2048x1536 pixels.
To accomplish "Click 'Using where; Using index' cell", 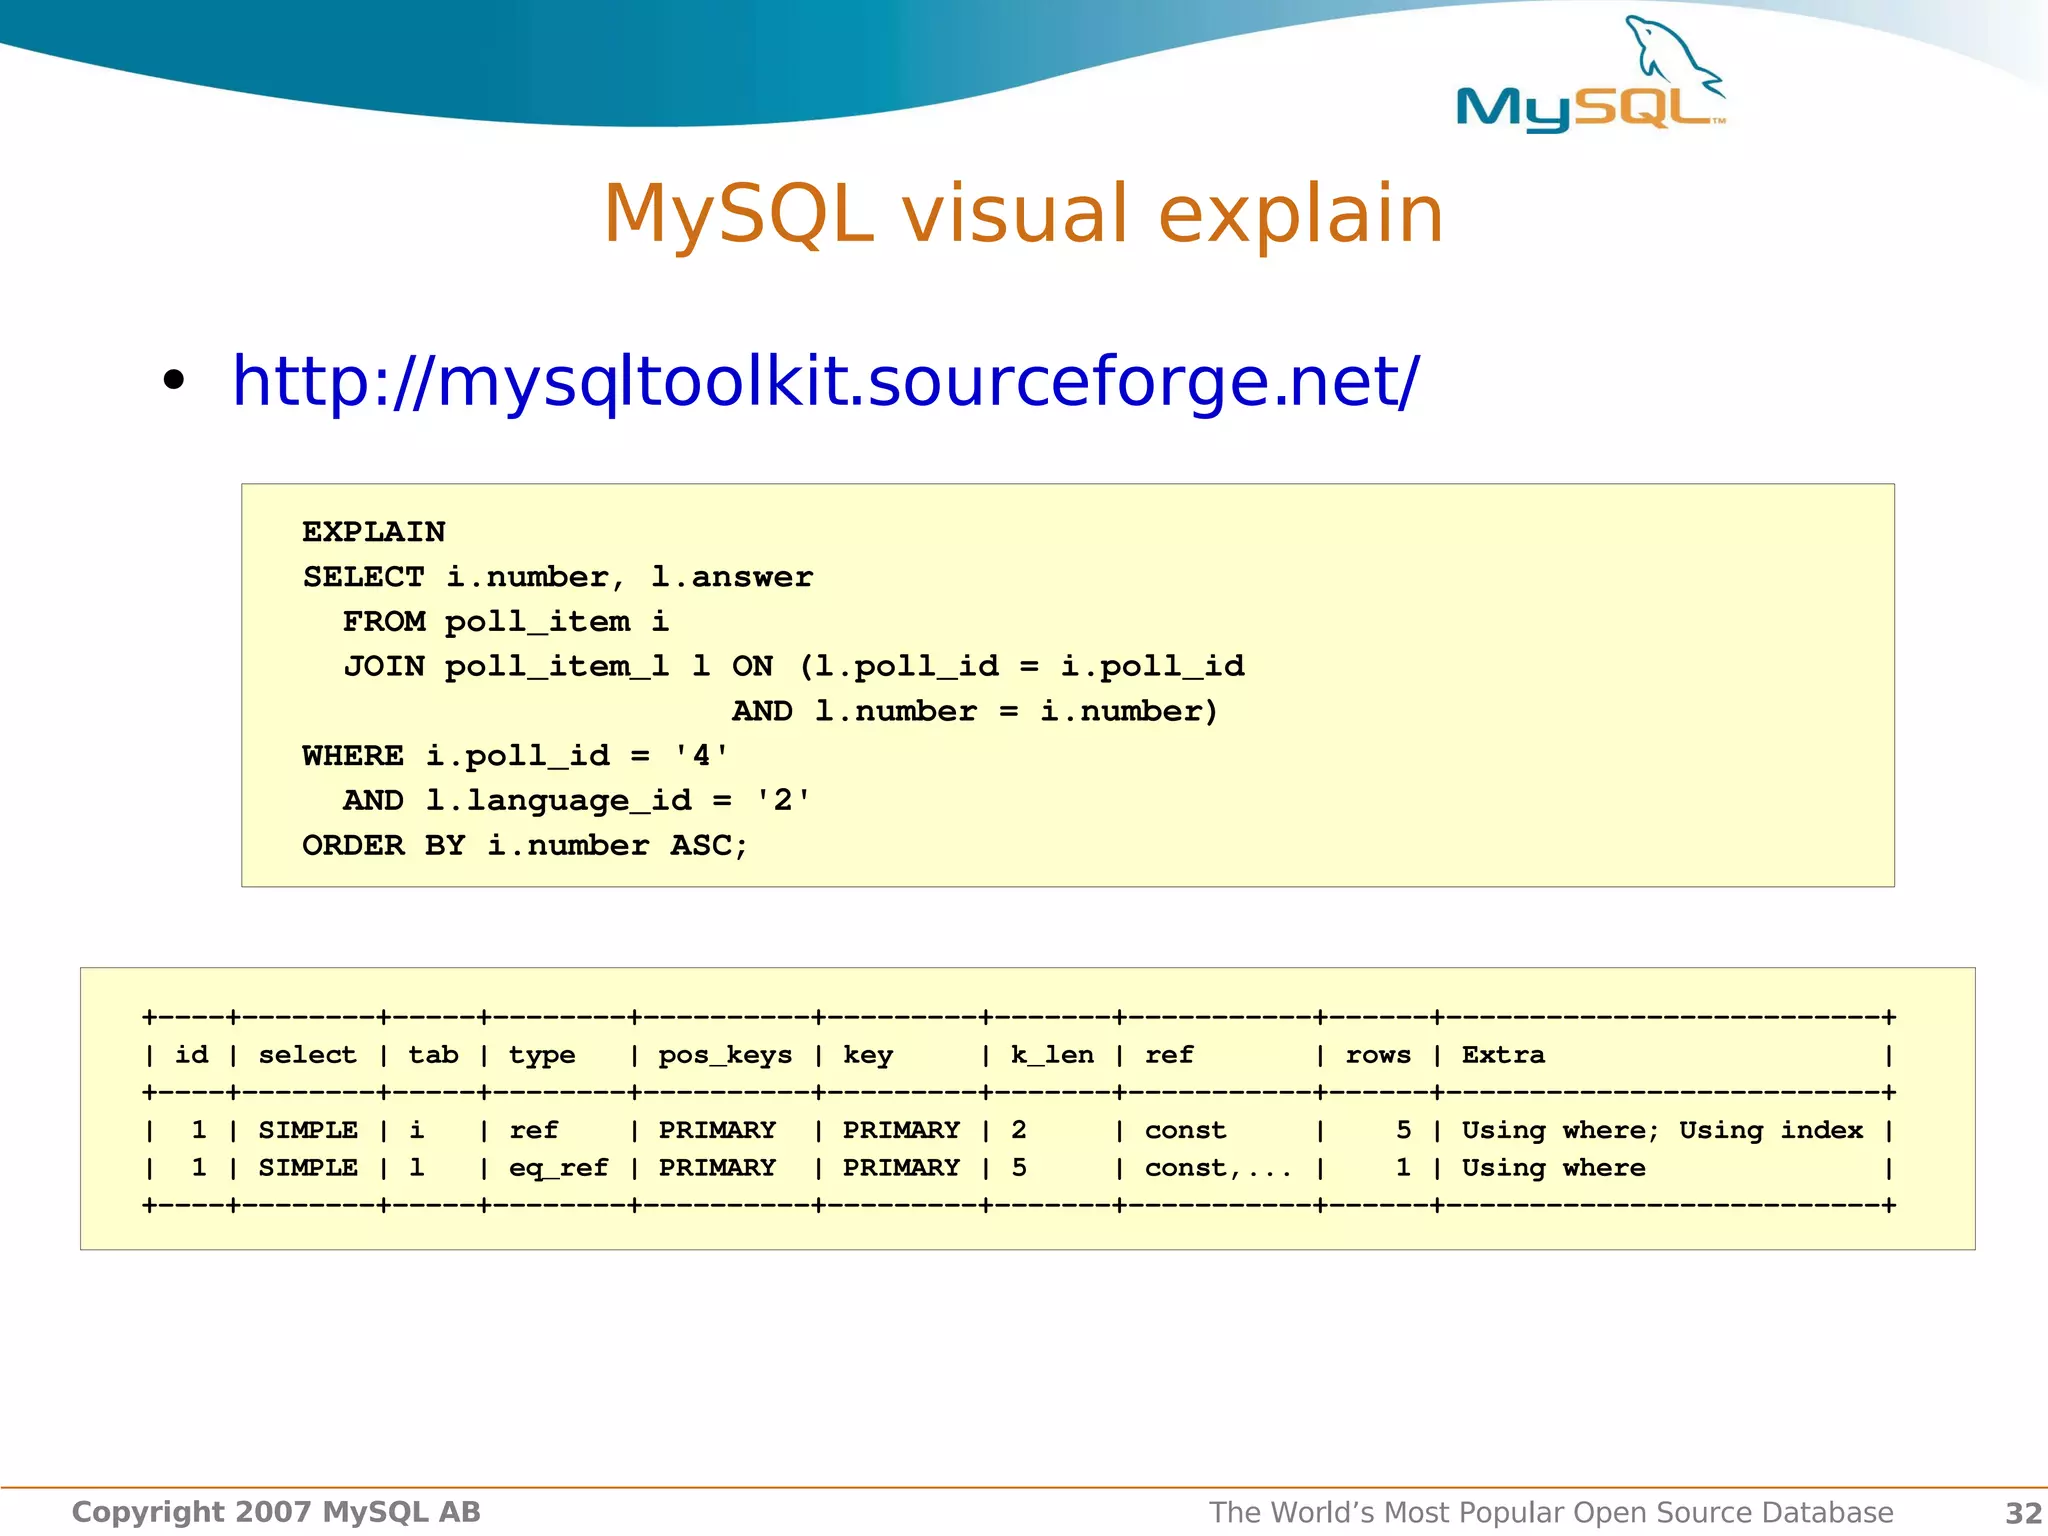I will [x=1663, y=1131].
